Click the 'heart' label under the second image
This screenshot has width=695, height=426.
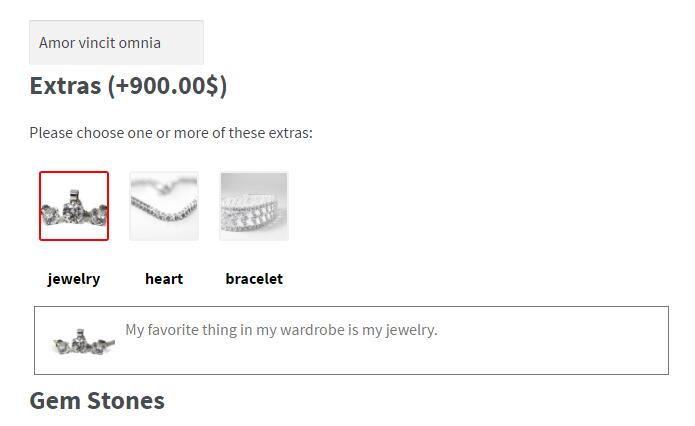164,279
